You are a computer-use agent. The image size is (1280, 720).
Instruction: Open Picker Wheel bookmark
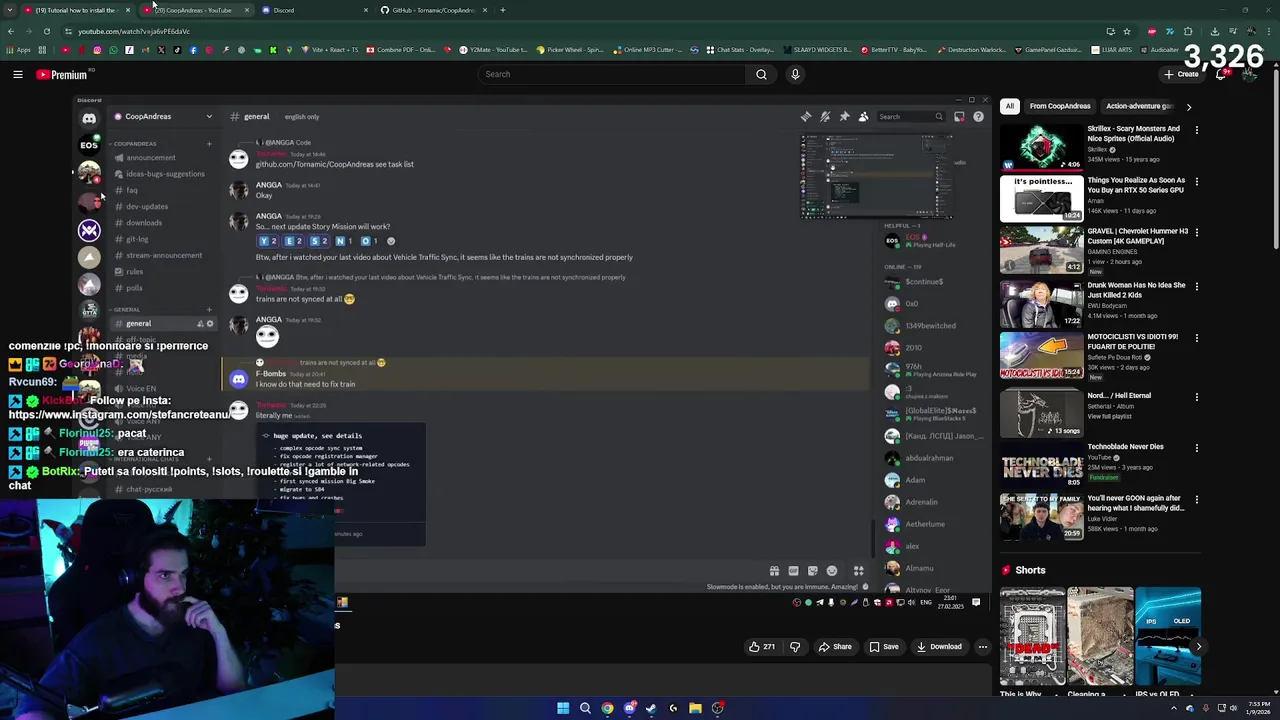570,50
